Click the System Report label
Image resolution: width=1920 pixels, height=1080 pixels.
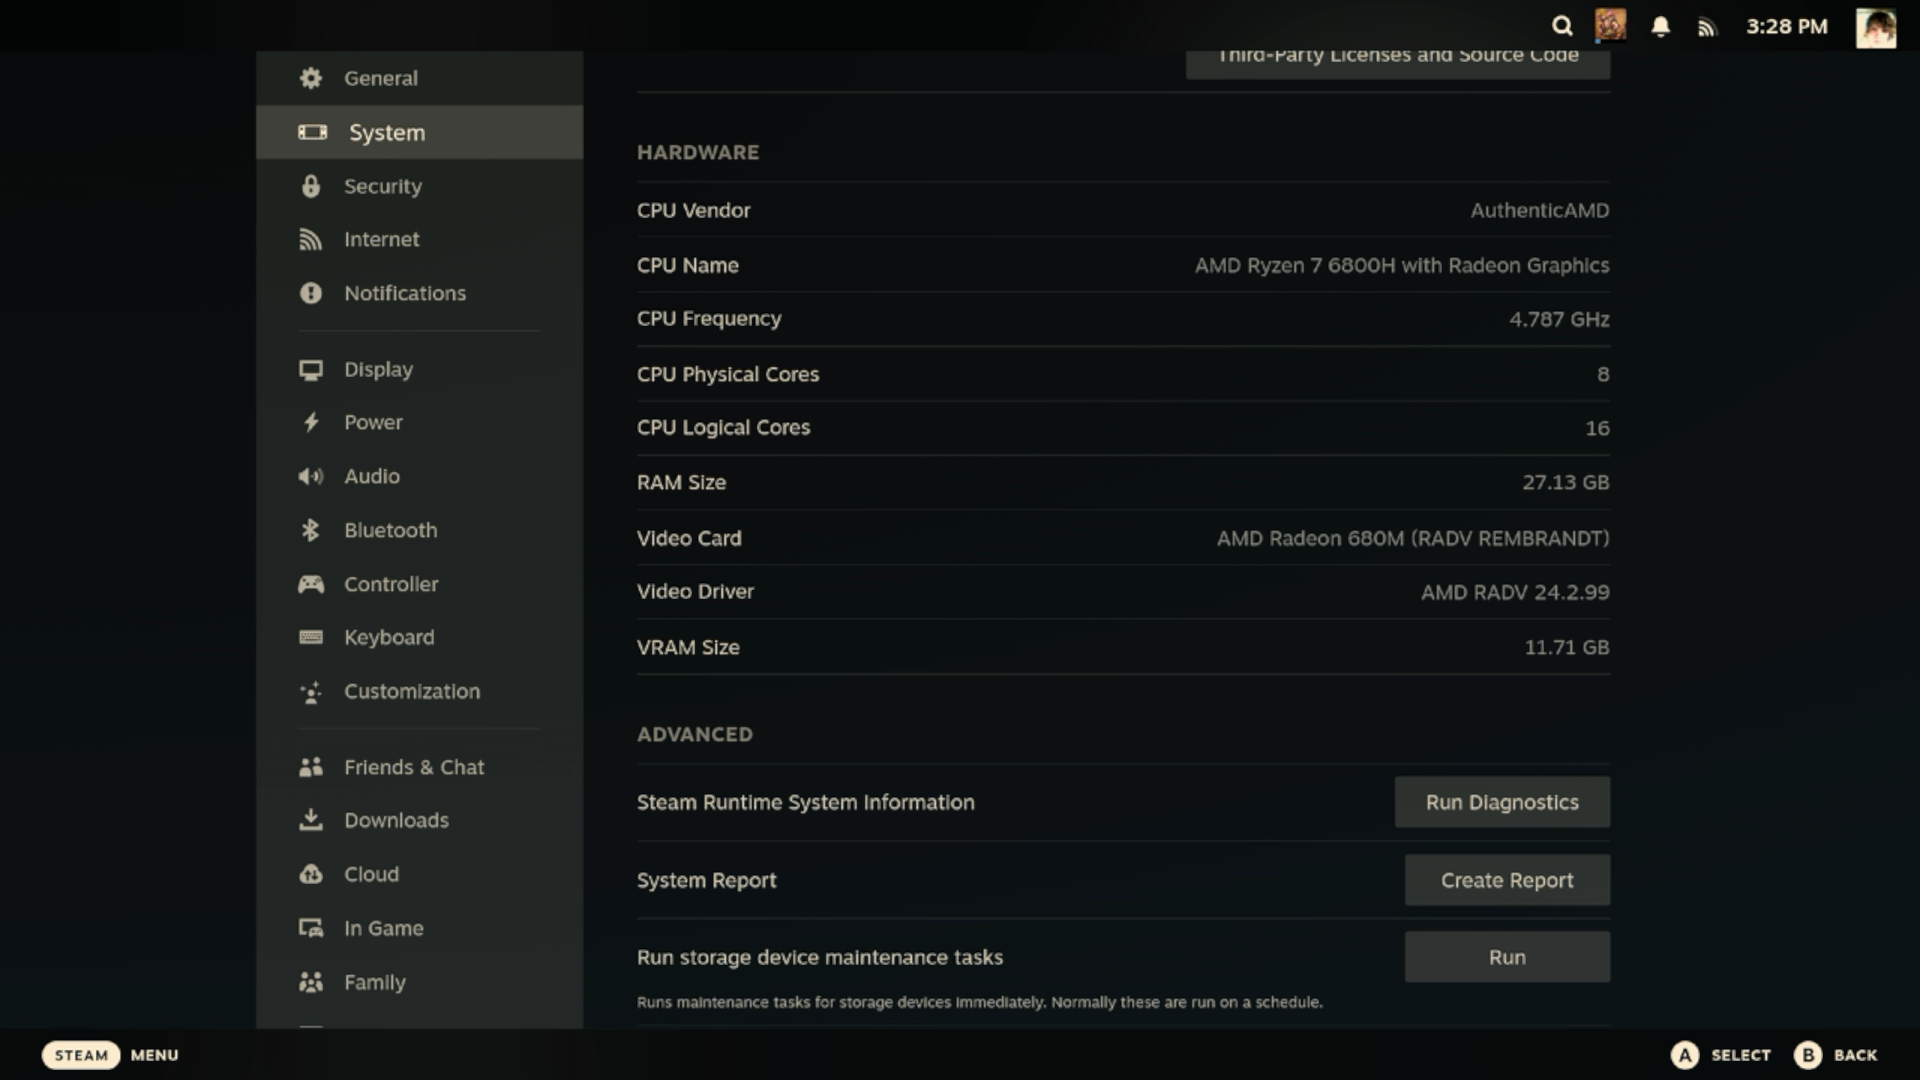click(706, 880)
